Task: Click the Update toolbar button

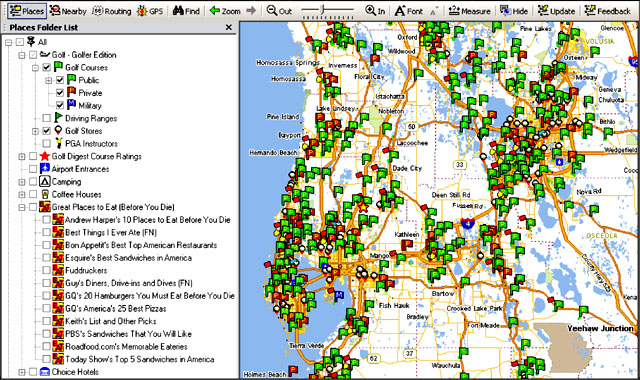Action: tap(556, 11)
